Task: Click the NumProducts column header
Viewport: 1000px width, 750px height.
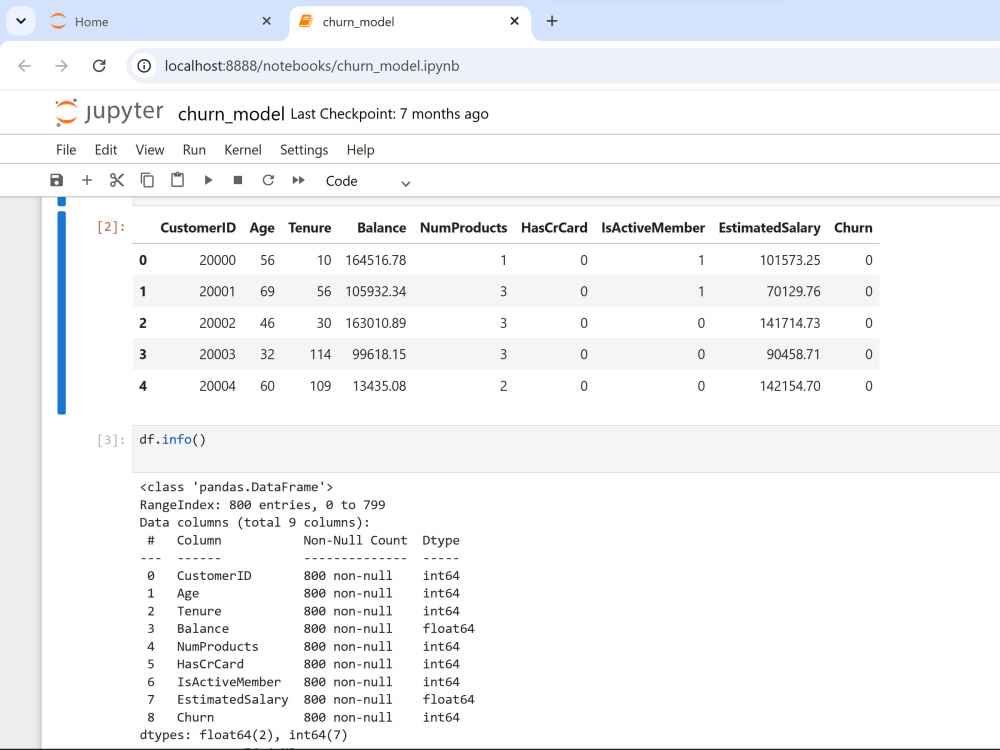Action: (464, 228)
